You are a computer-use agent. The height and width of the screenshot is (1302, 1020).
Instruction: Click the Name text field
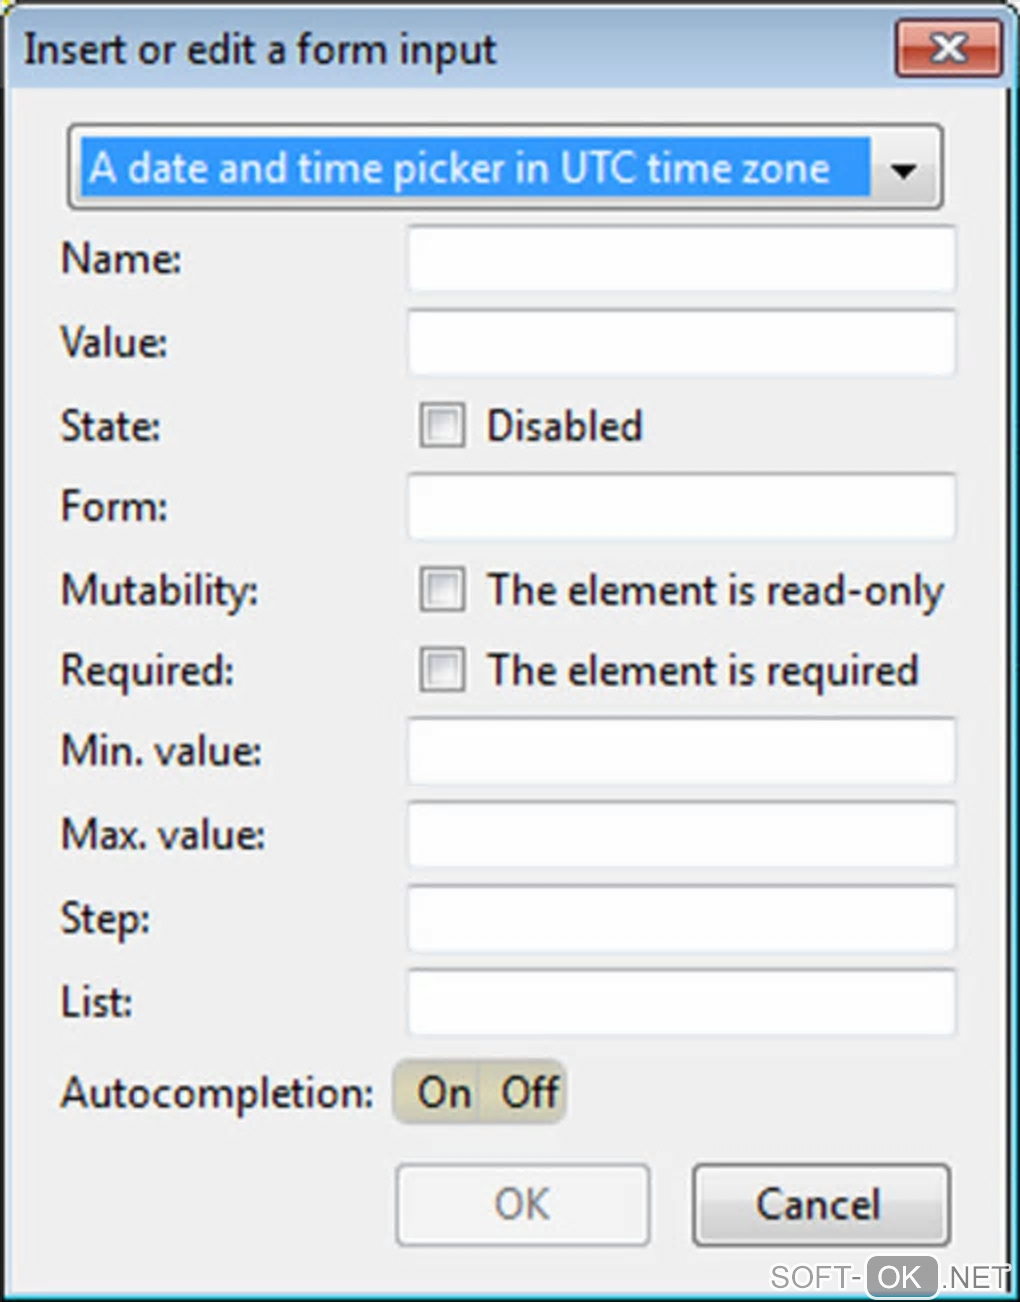point(681,260)
